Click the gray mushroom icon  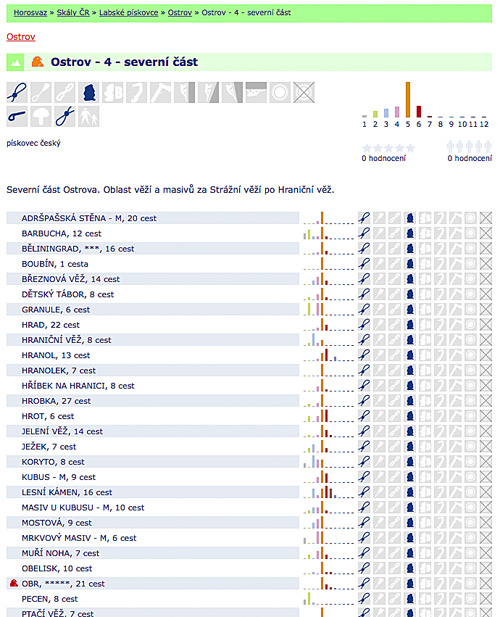pos(41,116)
